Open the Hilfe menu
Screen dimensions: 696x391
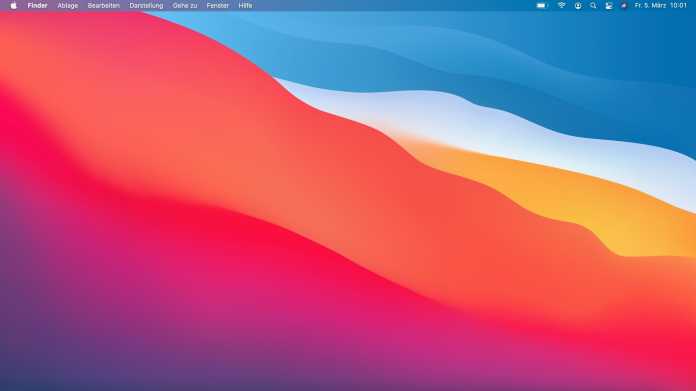click(245, 6)
